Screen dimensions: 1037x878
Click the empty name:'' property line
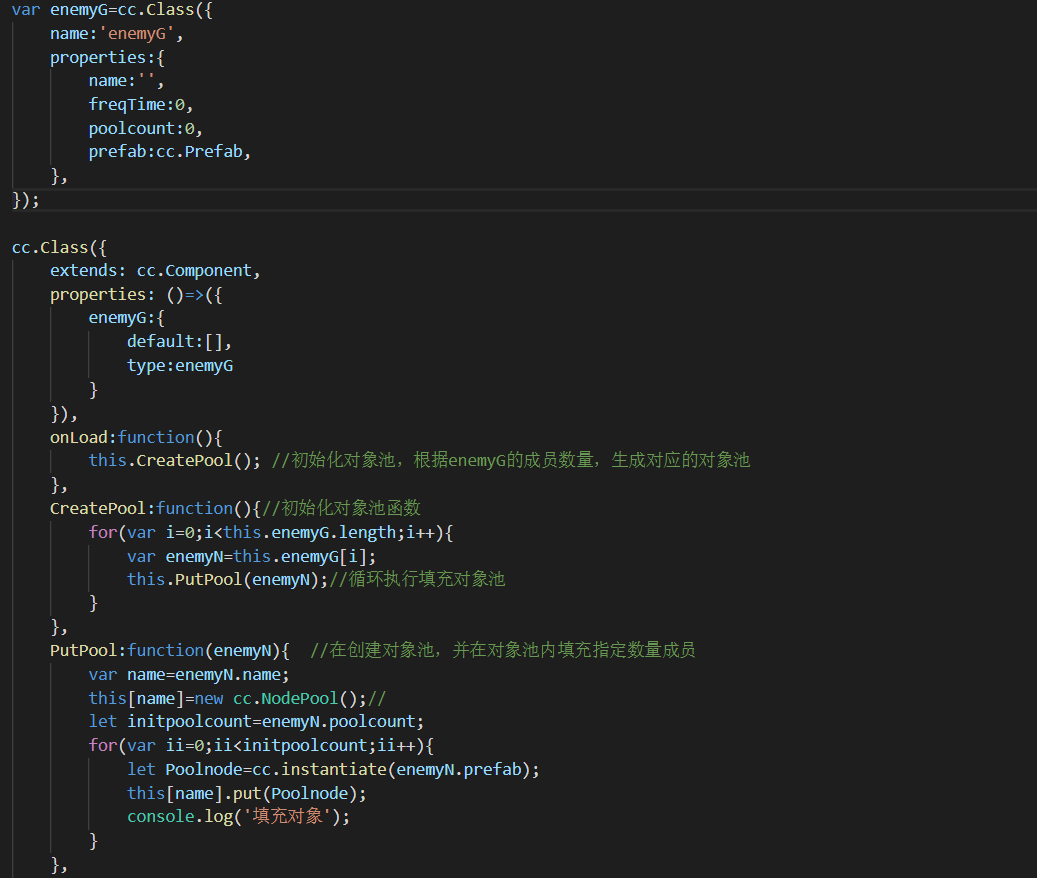click(x=126, y=81)
